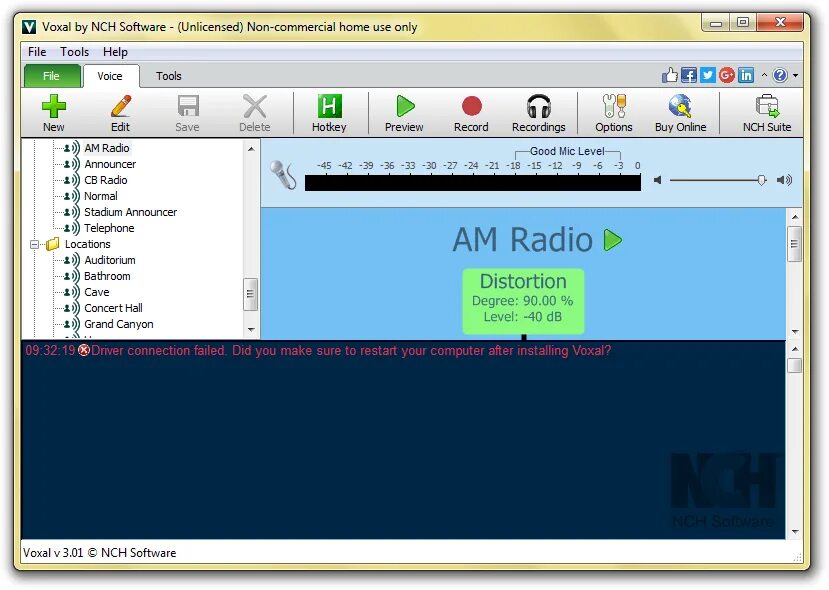Open the Options dialog
The image size is (829, 590).
coord(614,113)
